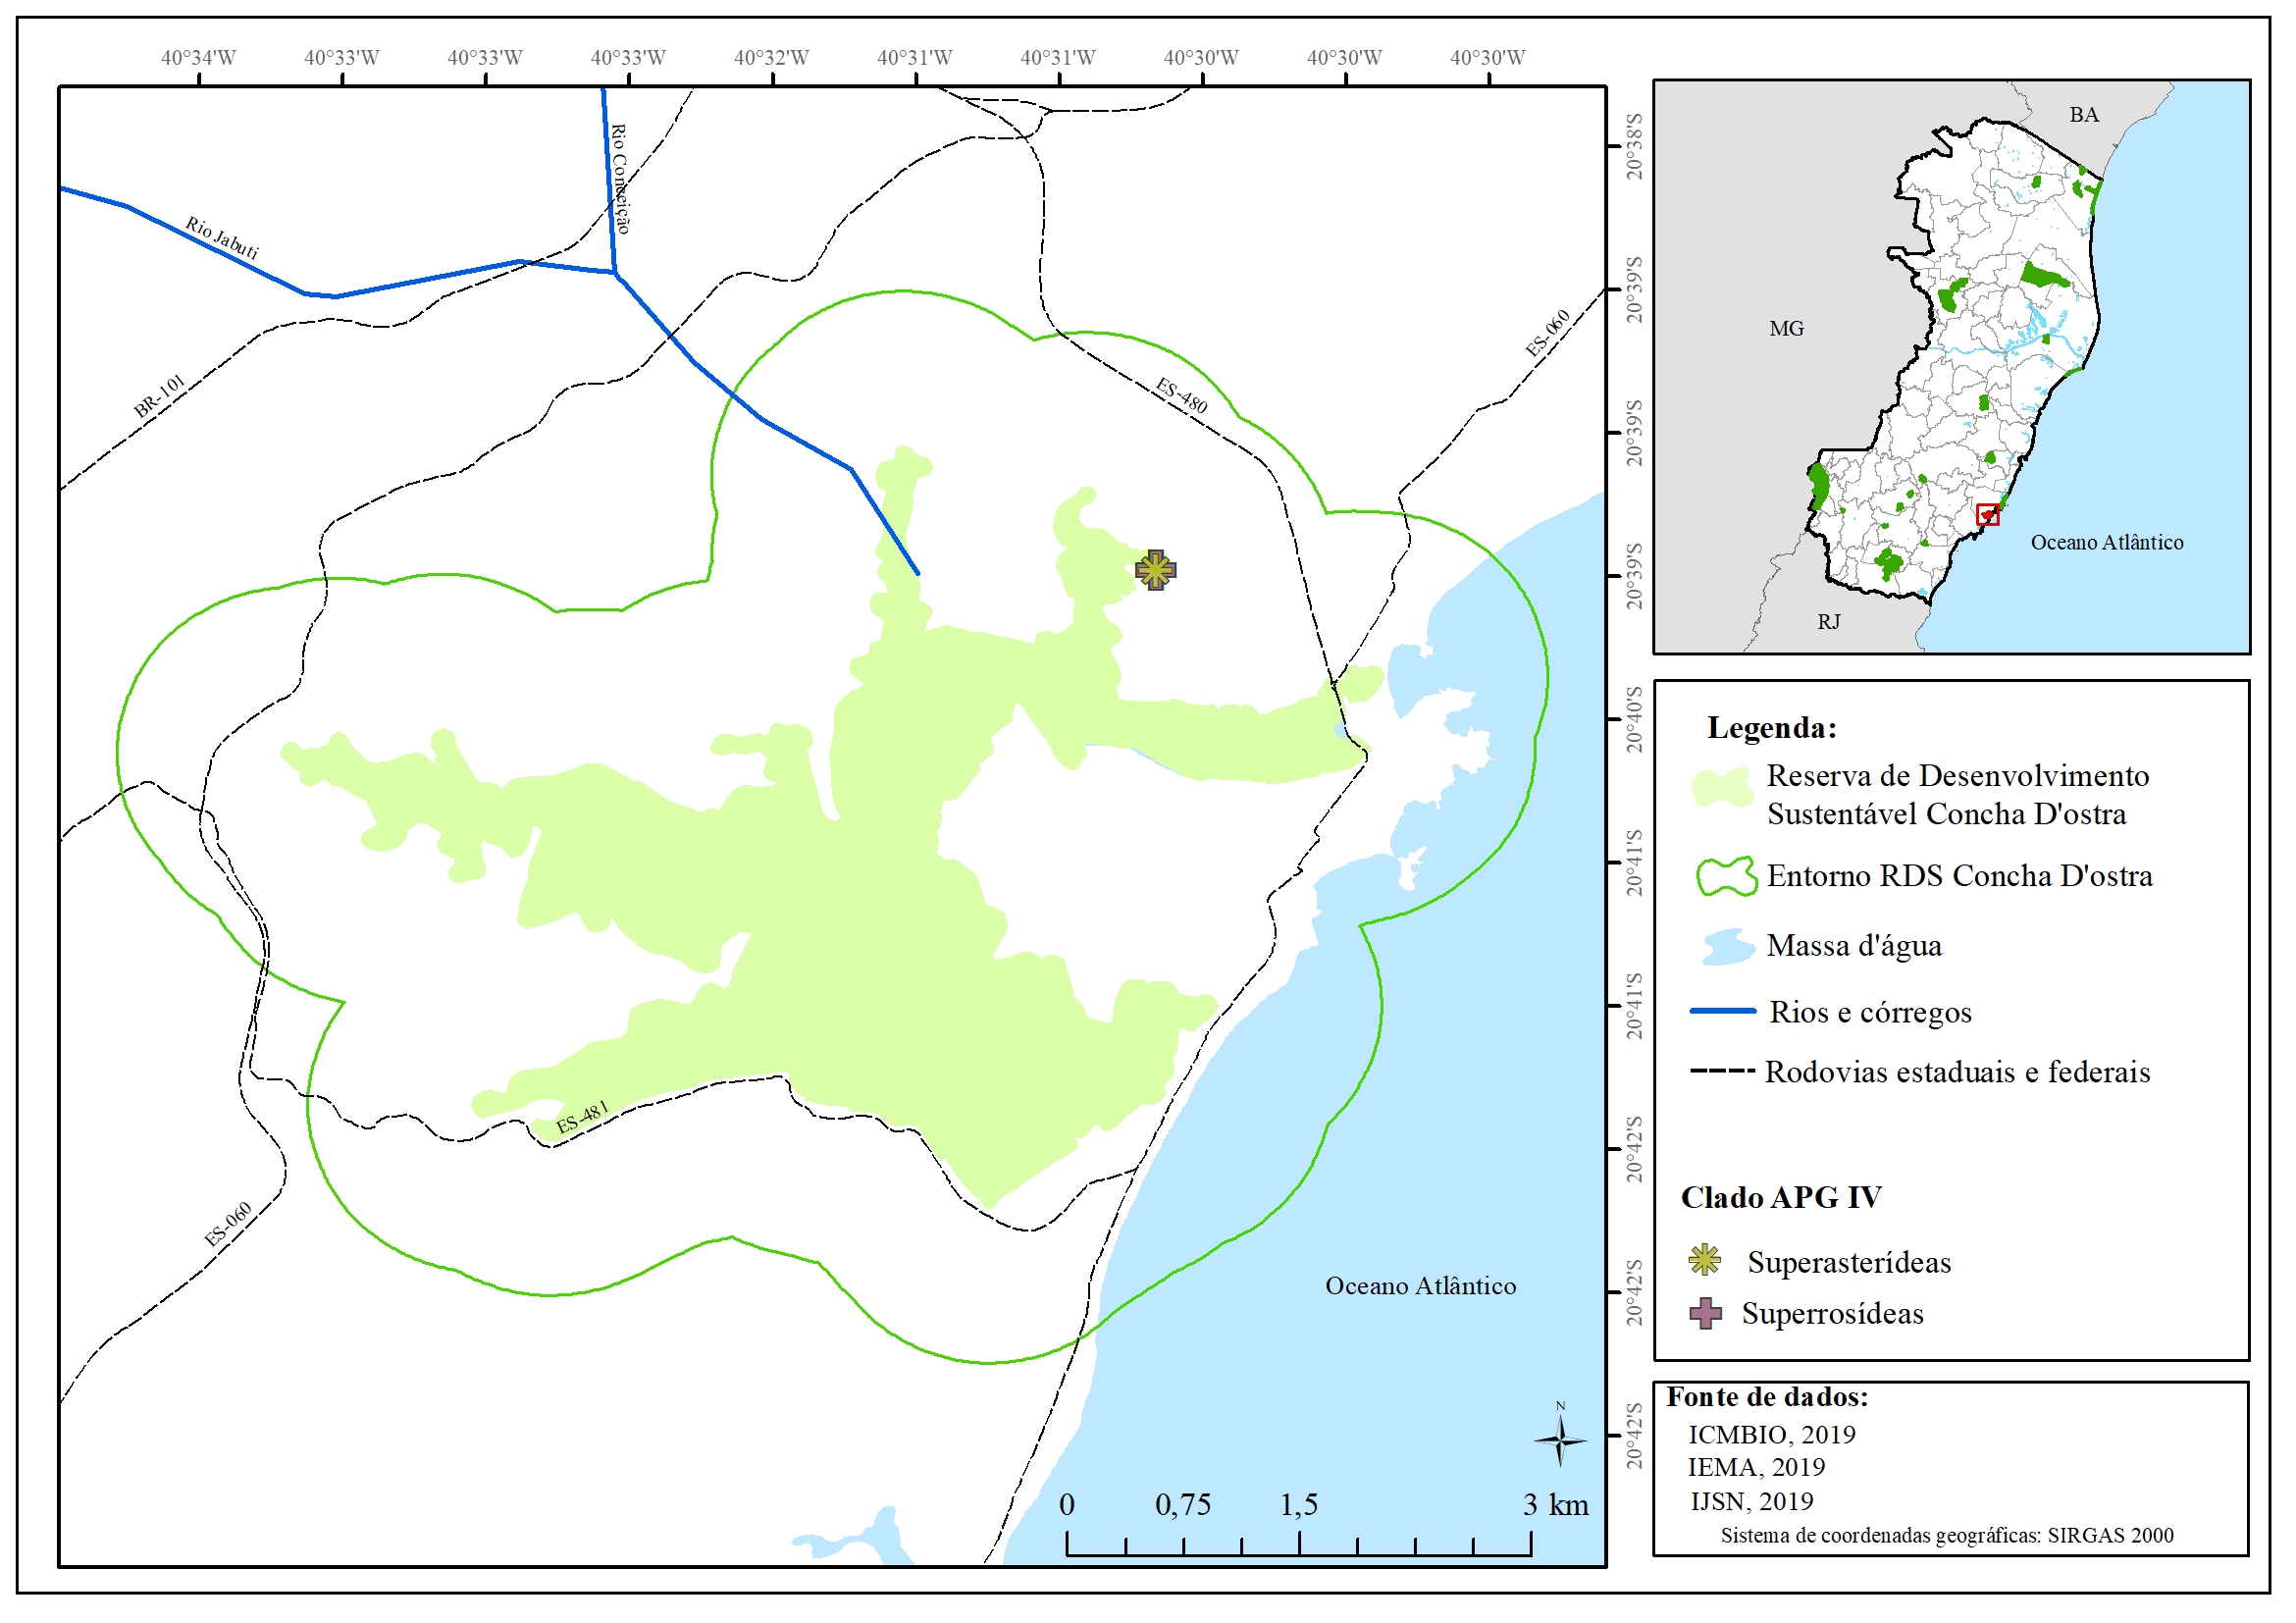Click the ES-480 road label

pyautogui.click(x=1181, y=396)
